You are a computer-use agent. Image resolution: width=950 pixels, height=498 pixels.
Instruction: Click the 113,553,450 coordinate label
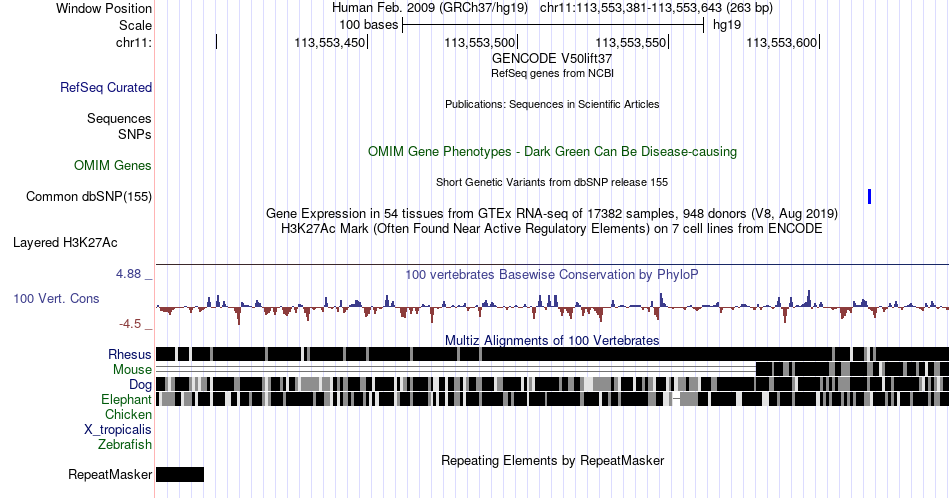pyautogui.click(x=330, y=42)
